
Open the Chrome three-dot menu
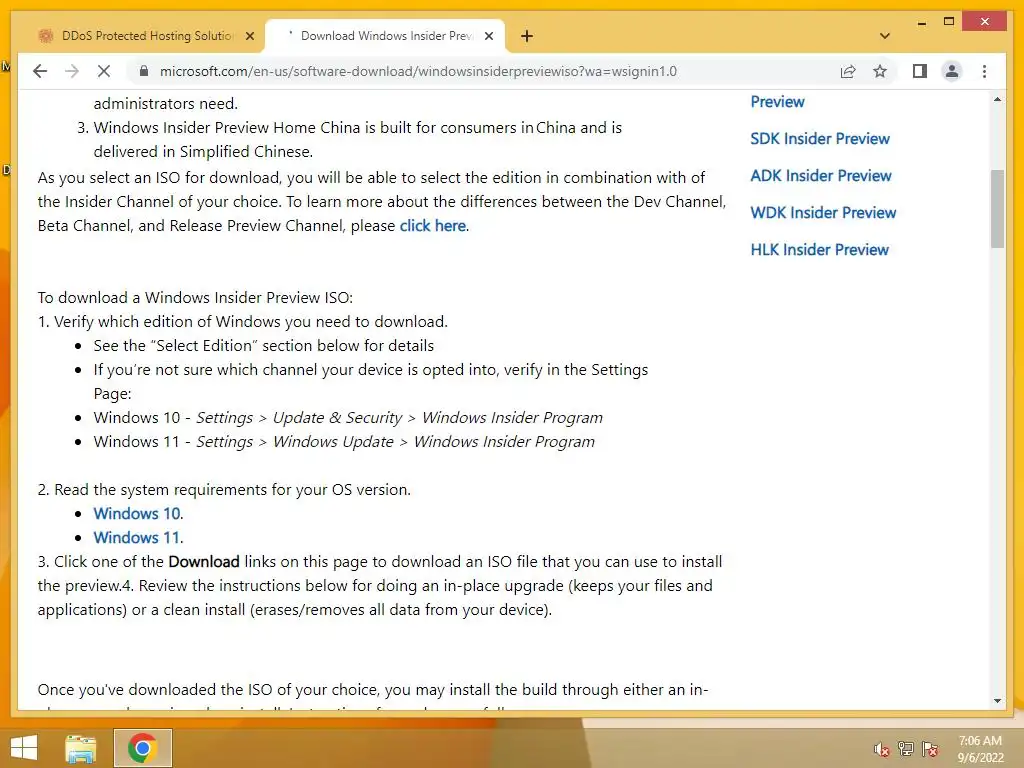coord(984,71)
